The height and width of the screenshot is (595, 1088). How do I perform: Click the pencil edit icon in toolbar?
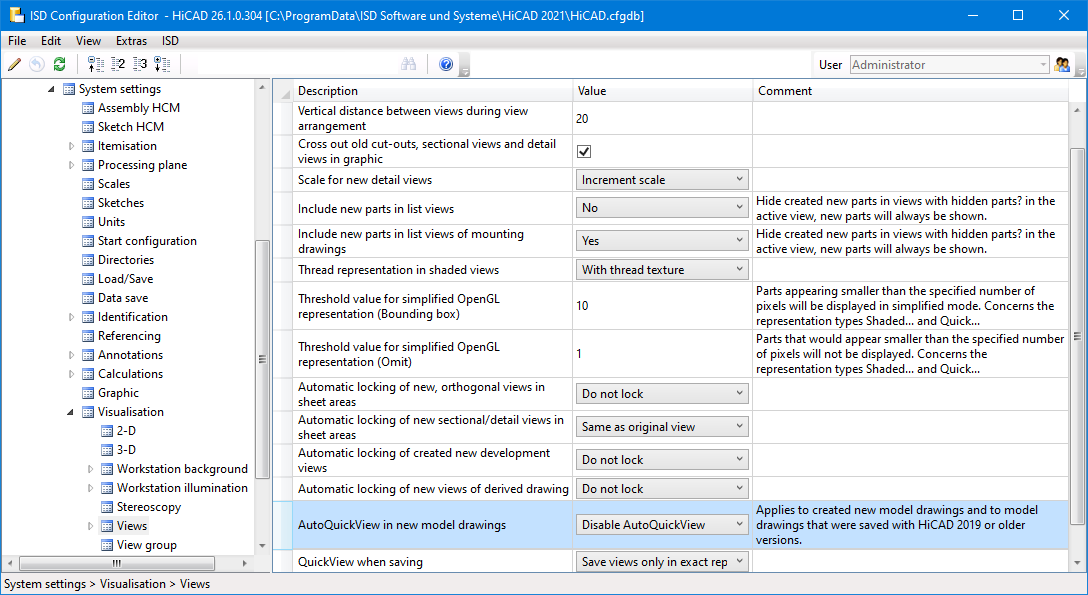click(x=14, y=64)
